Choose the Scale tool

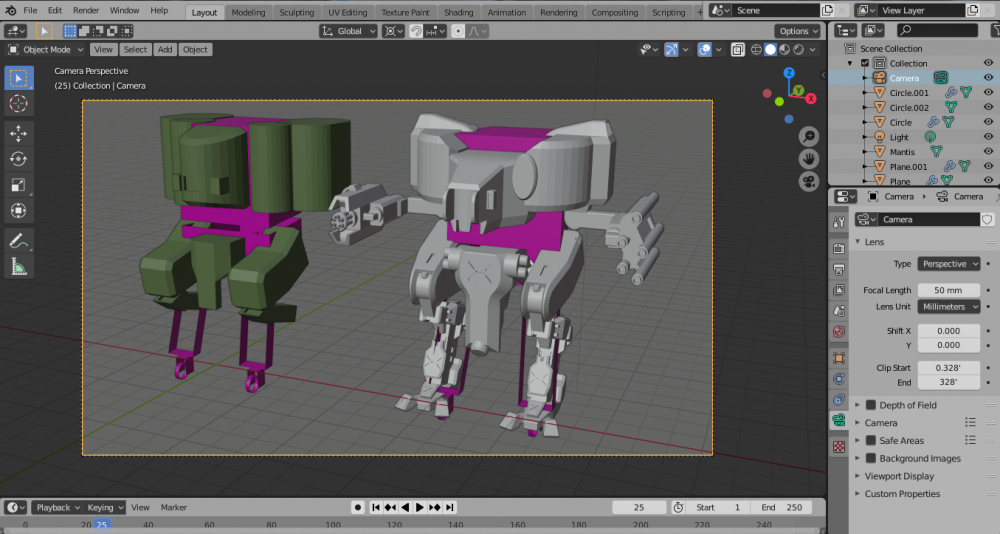(x=19, y=185)
